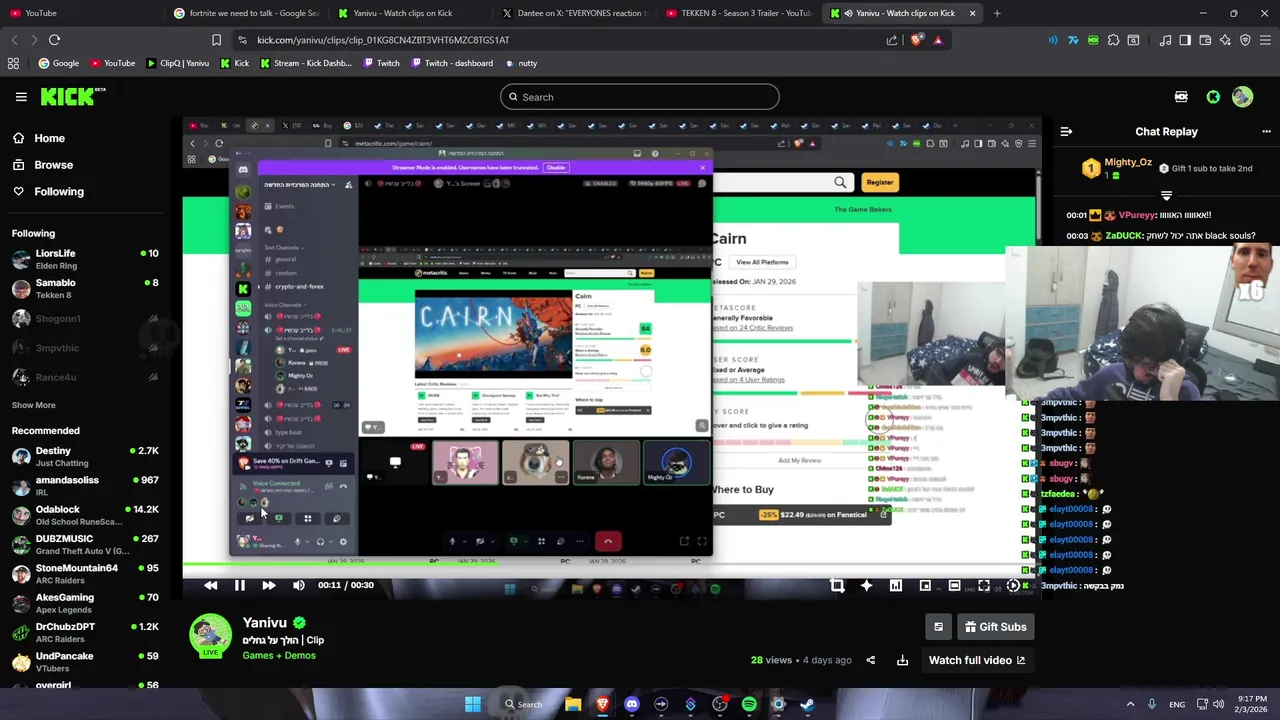This screenshot has width=1280, height=720.
Task: Open the Brave VPN shield icon
Action: (x=1245, y=40)
